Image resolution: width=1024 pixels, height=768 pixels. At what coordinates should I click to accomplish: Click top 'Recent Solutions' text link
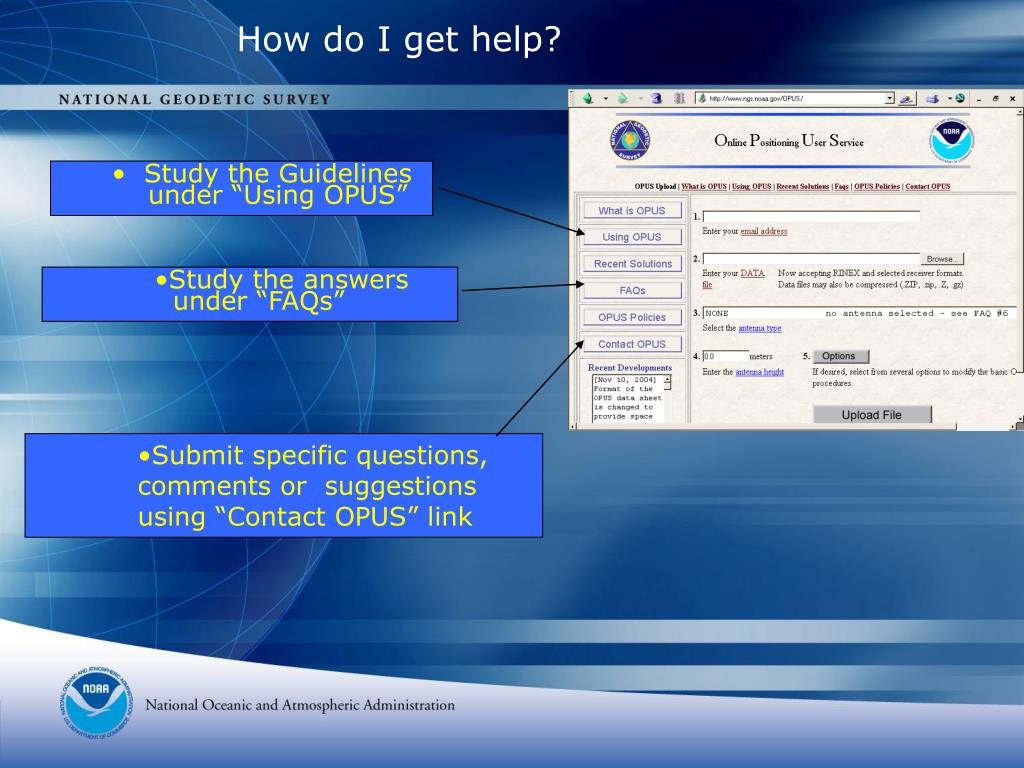[x=803, y=186]
